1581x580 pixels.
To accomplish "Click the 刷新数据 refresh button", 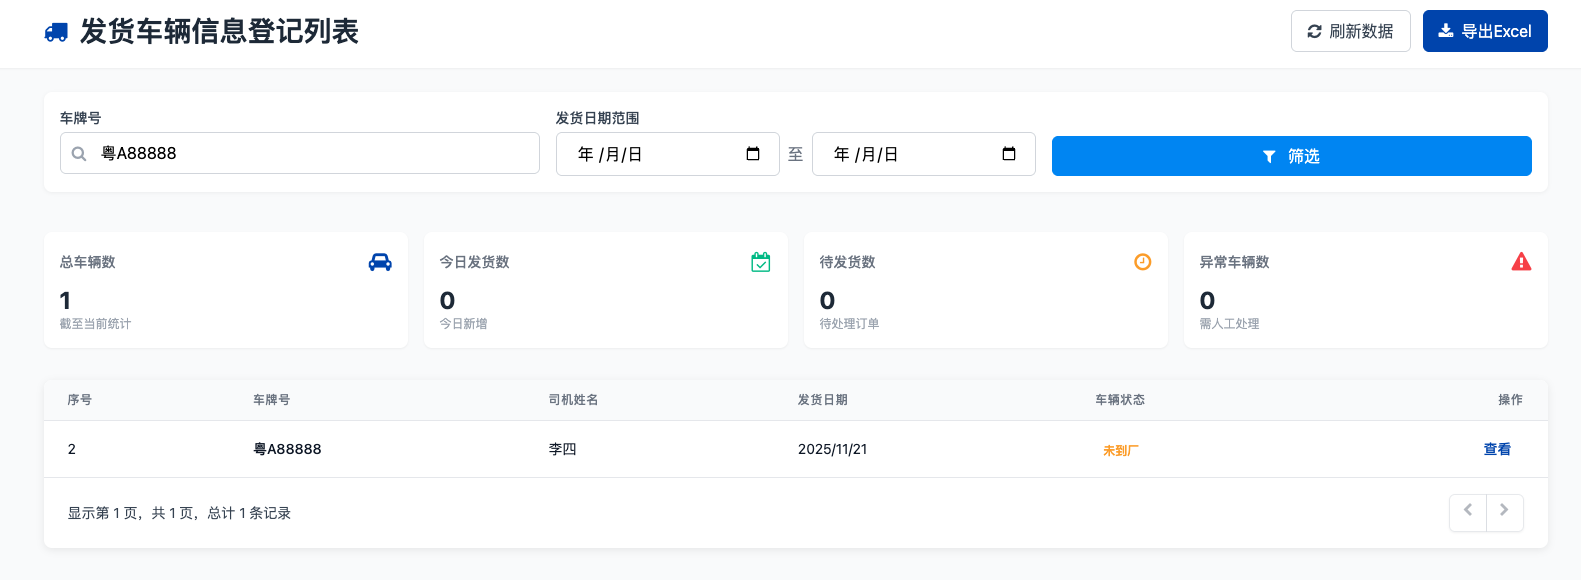I will (1350, 31).
